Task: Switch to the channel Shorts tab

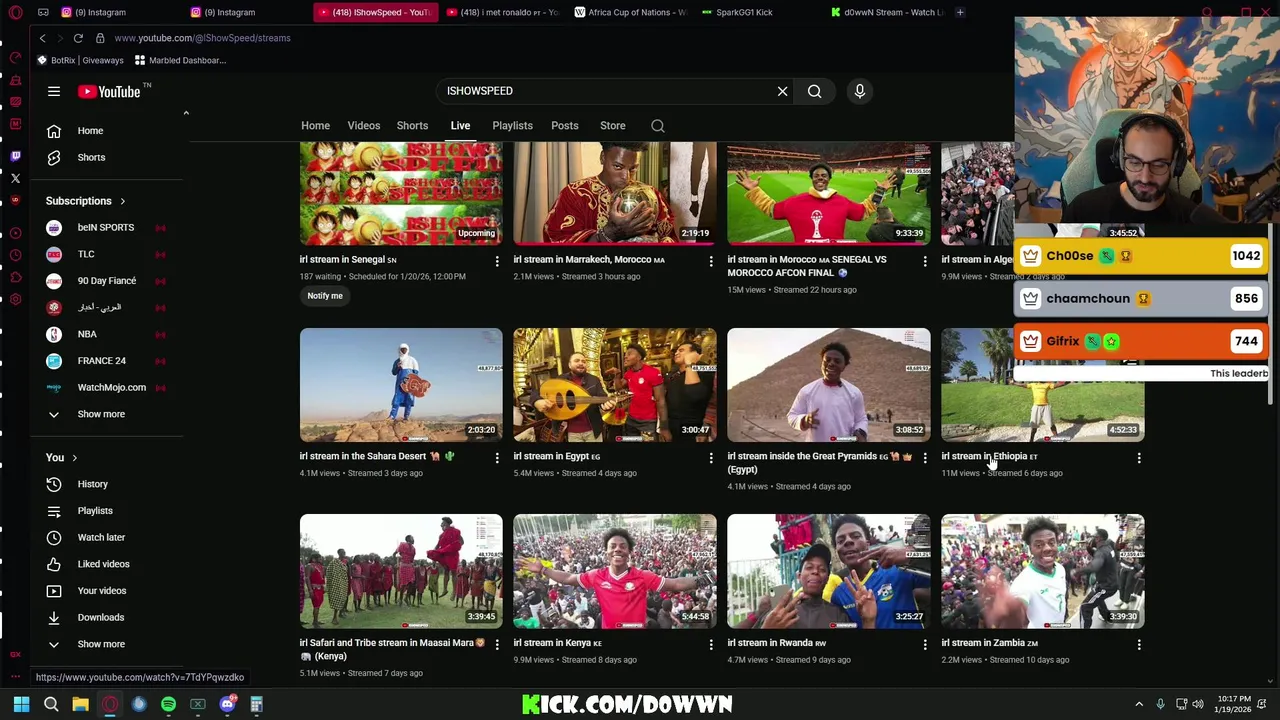Action: pos(412,126)
